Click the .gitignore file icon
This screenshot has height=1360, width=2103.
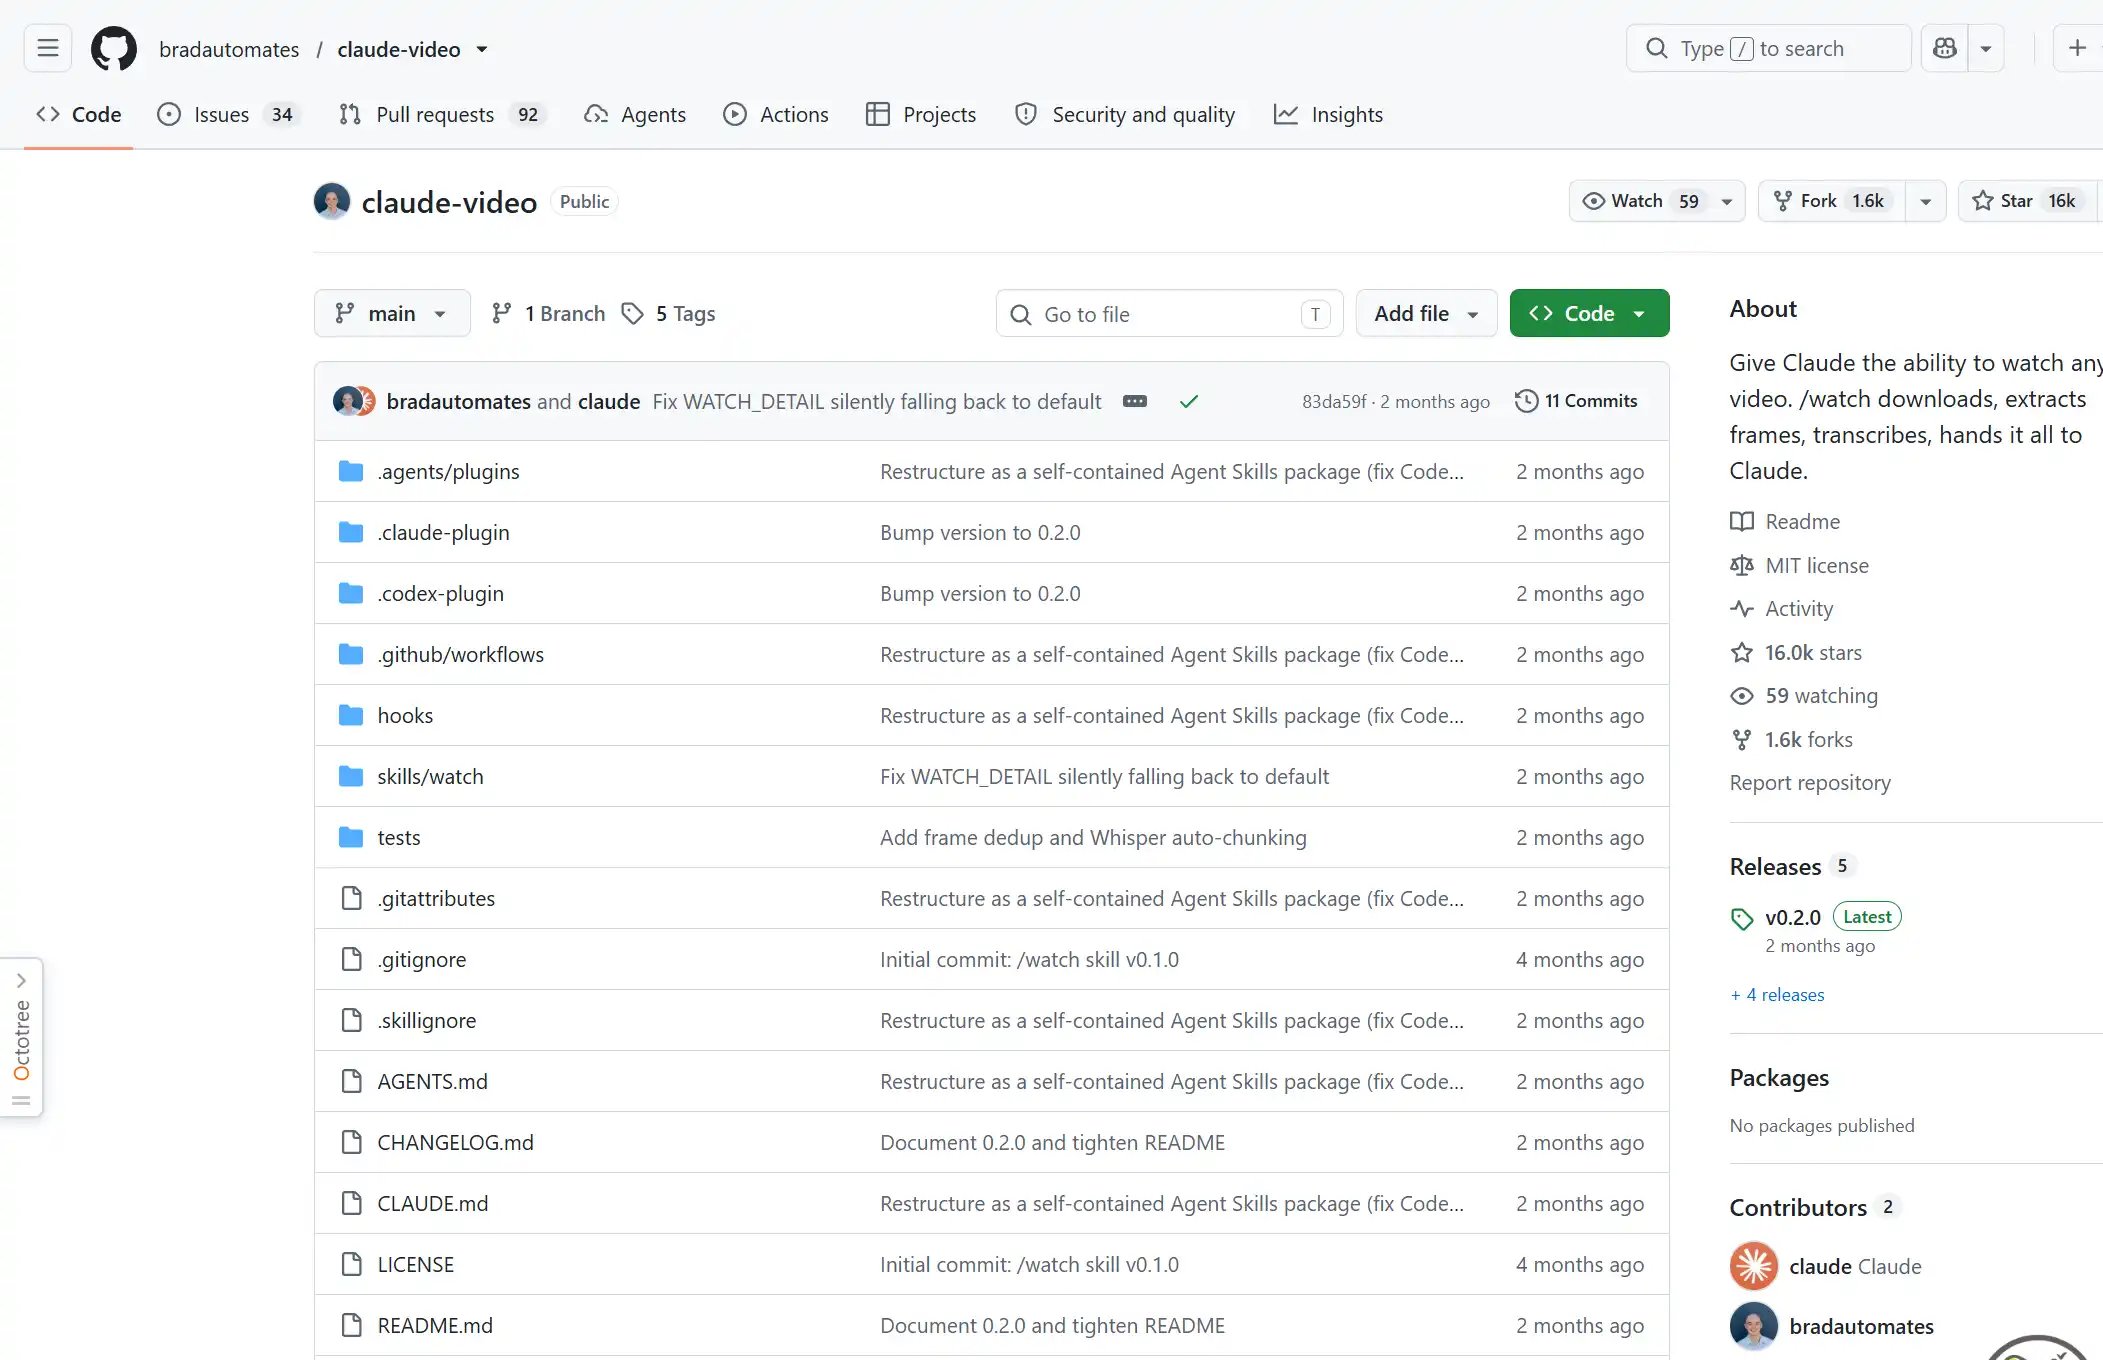351,959
